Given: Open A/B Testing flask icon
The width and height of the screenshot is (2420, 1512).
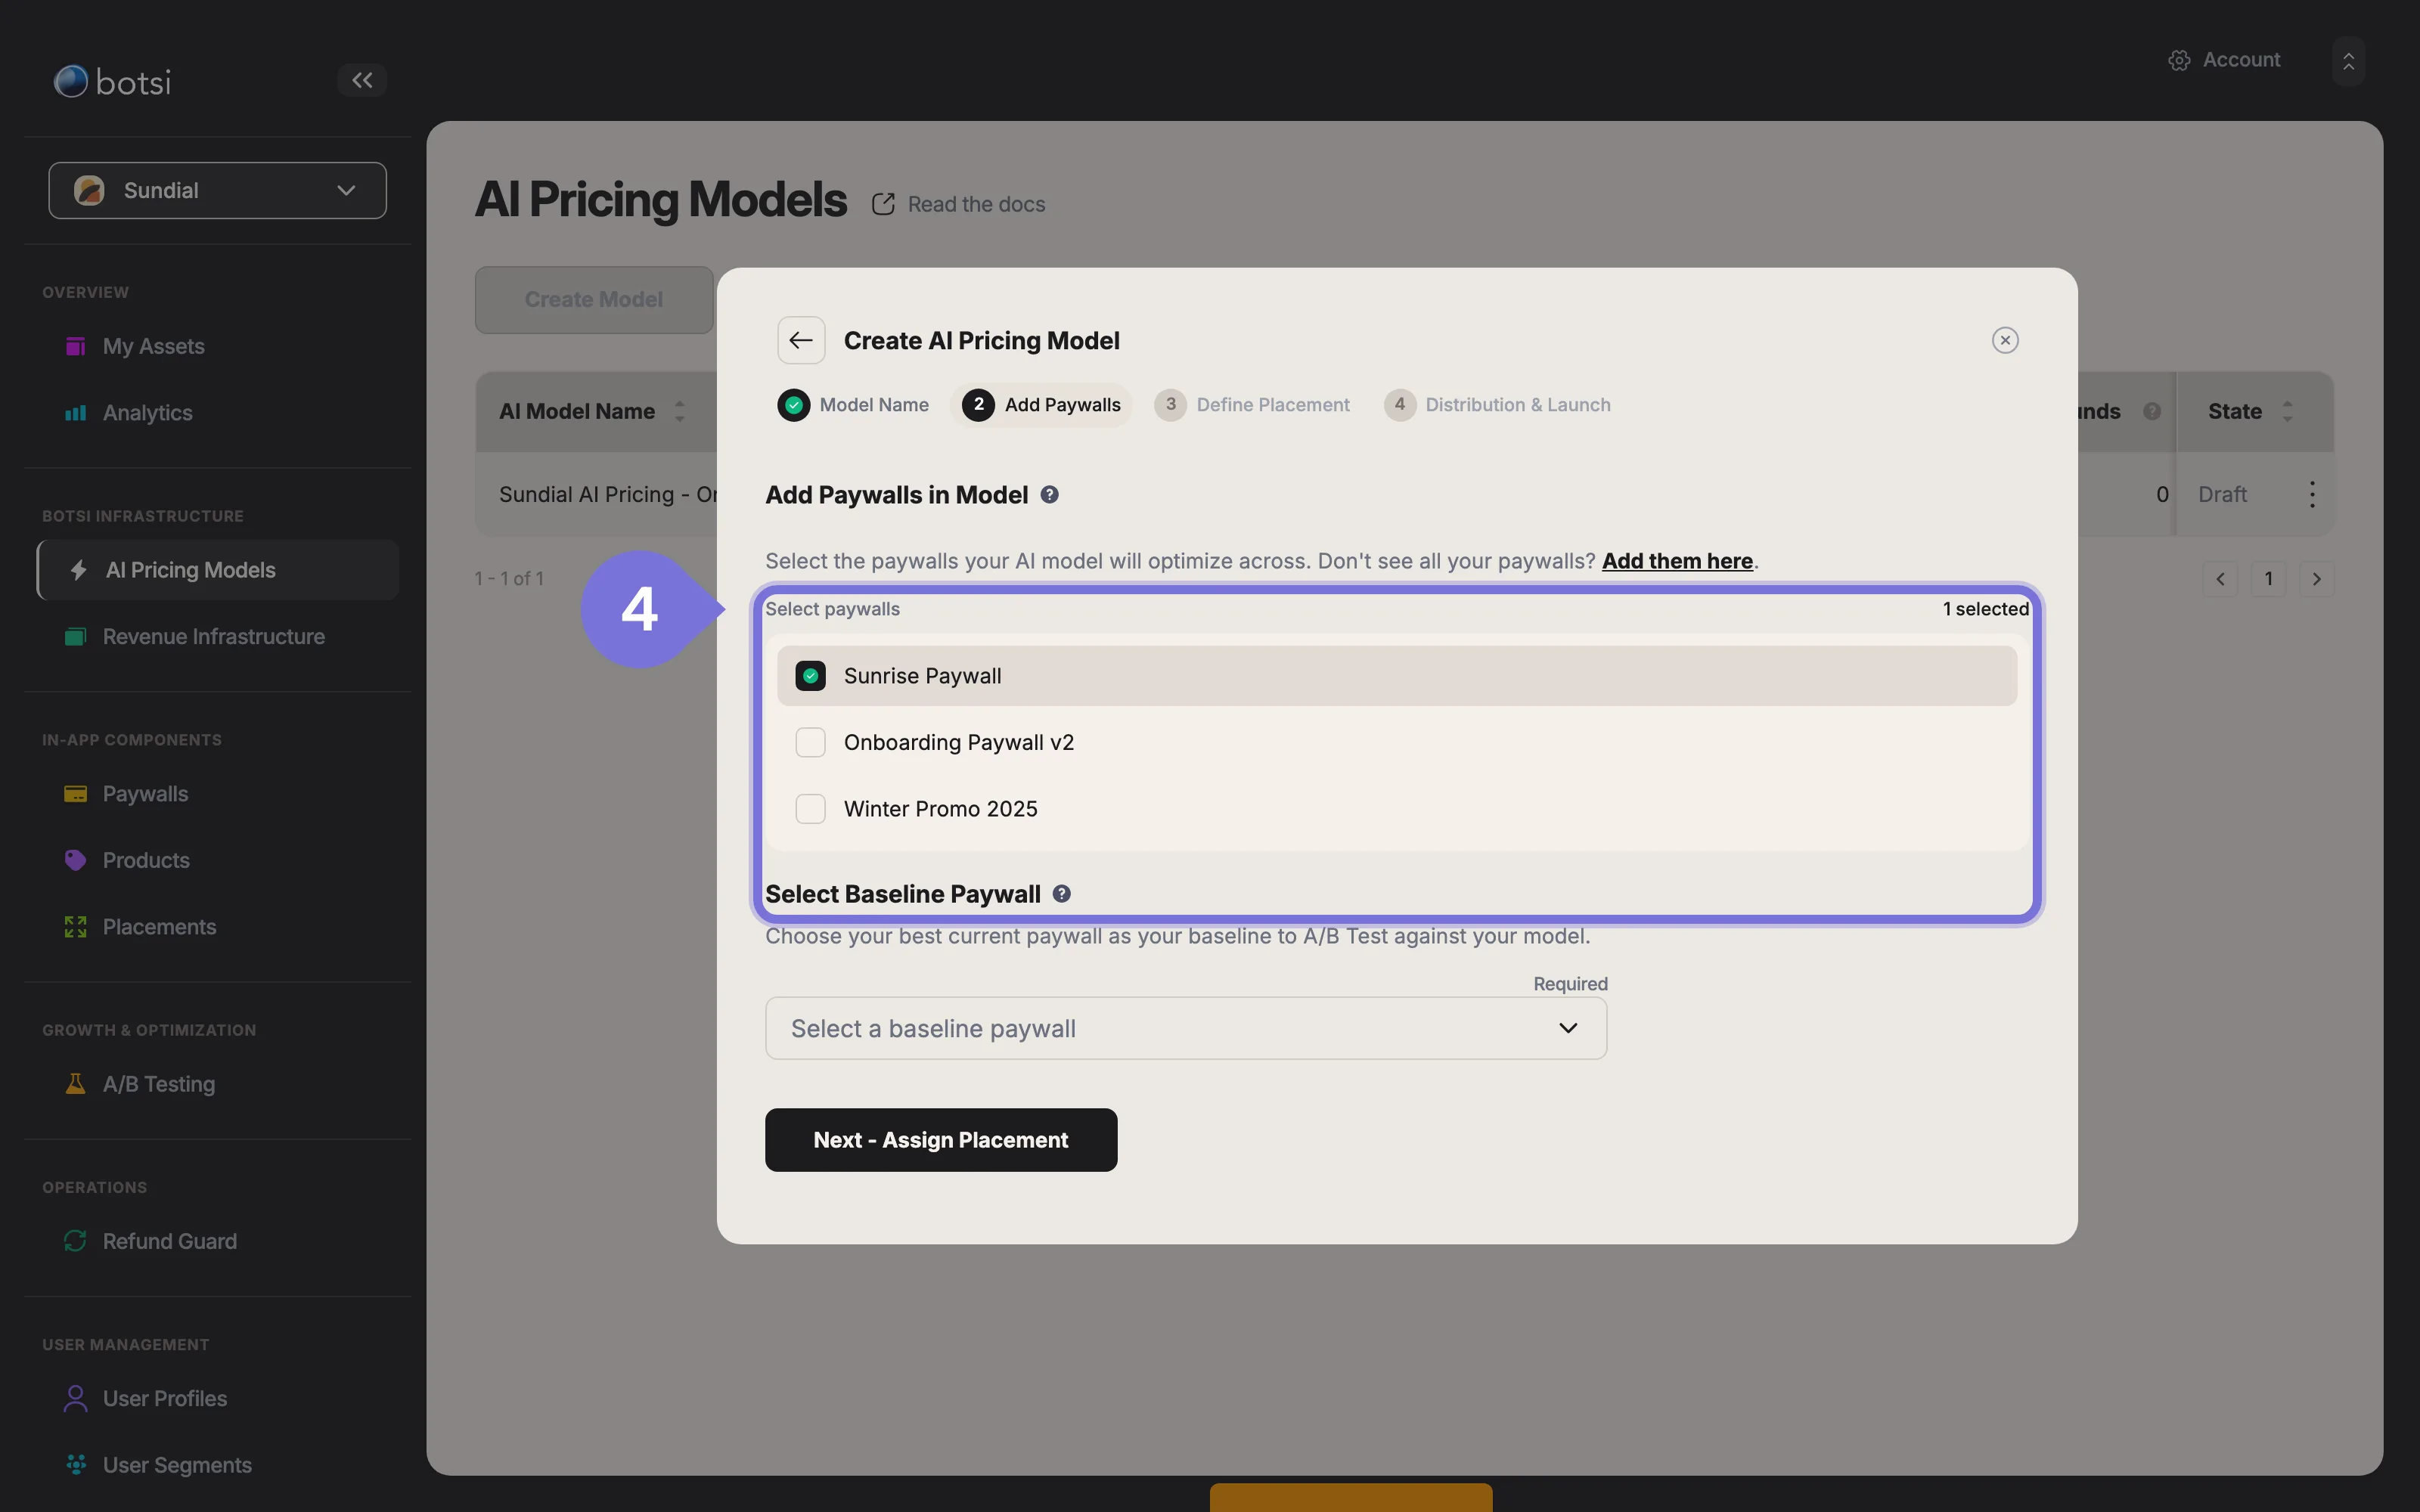Looking at the screenshot, I should tap(75, 1084).
